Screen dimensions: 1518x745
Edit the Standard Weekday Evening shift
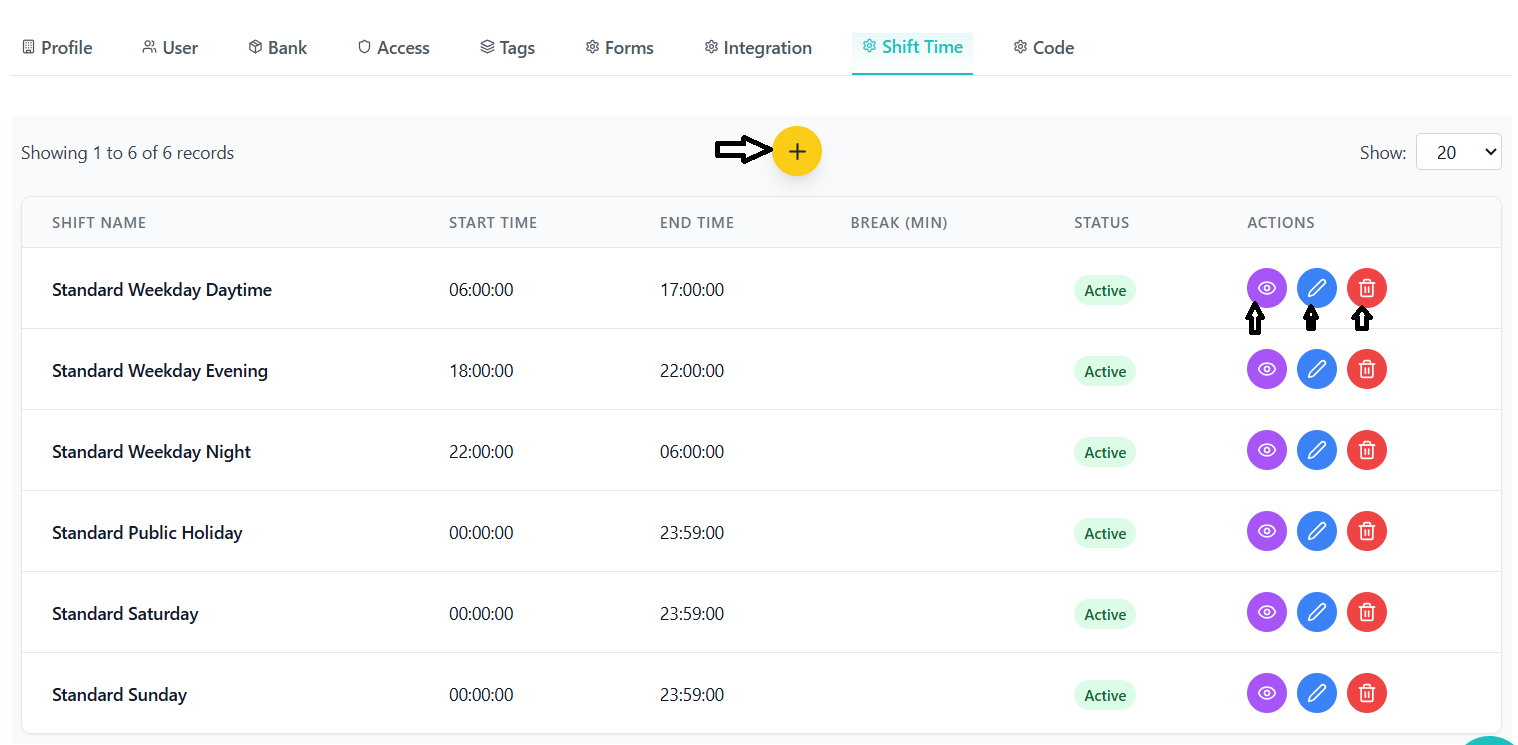tap(1316, 370)
